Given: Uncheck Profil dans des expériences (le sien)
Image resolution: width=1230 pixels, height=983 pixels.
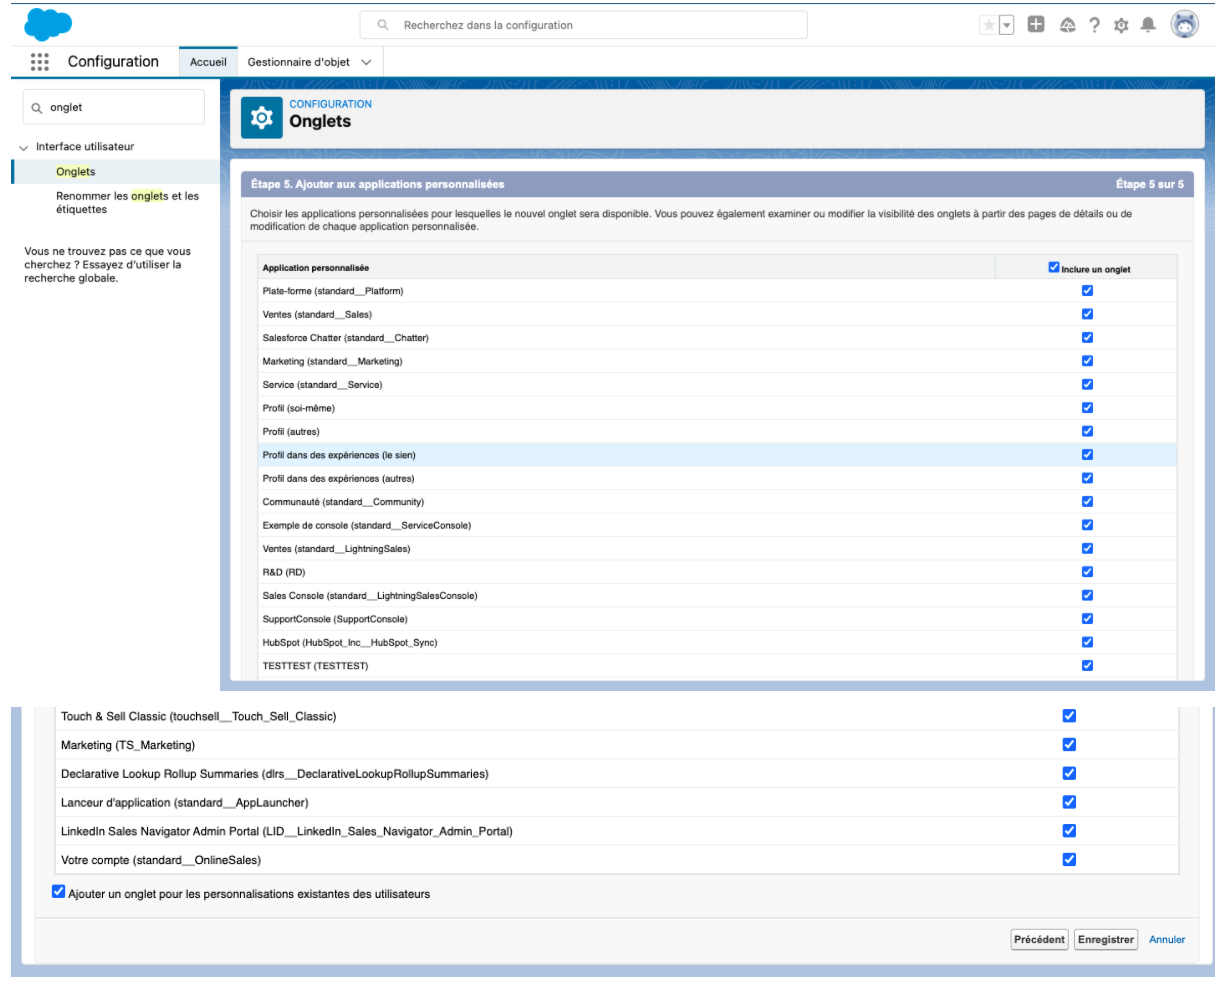Looking at the screenshot, I should [x=1087, y=455].
